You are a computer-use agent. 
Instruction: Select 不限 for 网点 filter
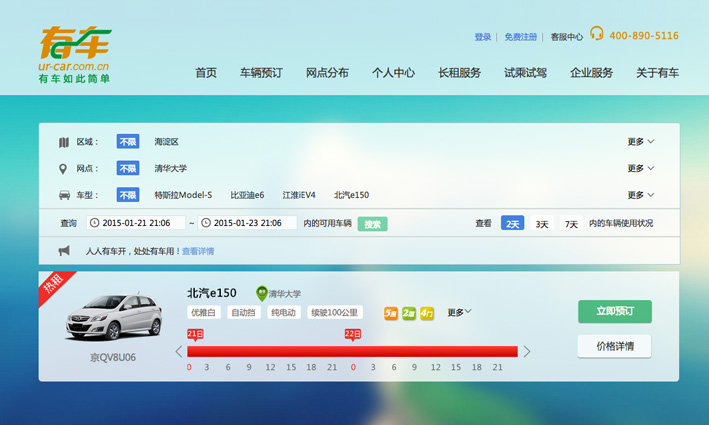pos(128,168)
